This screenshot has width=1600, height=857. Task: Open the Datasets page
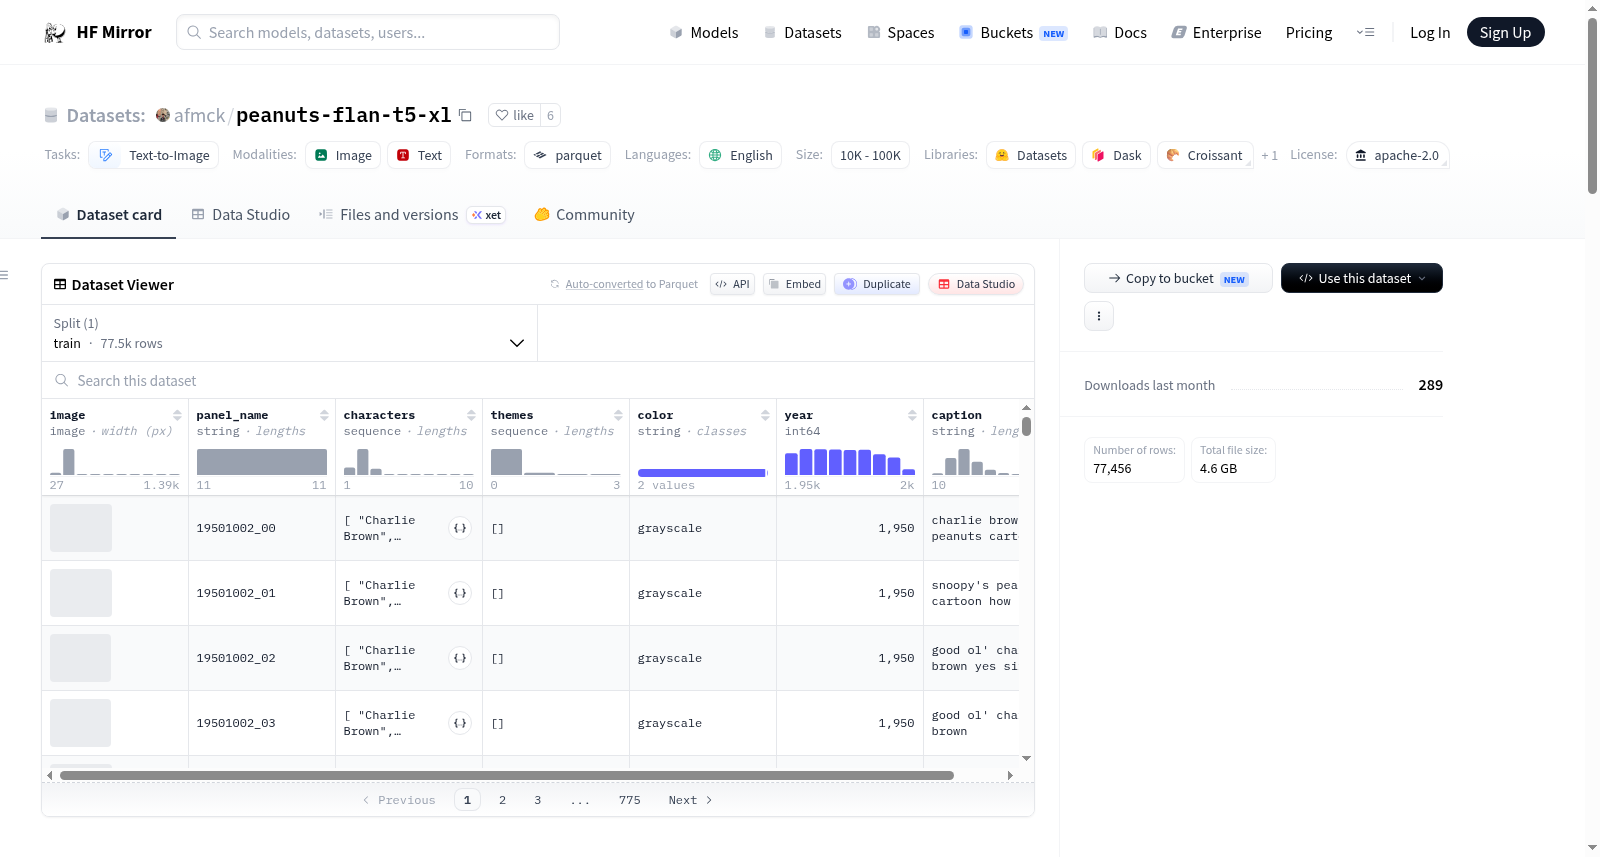click(x=803, y=33)
